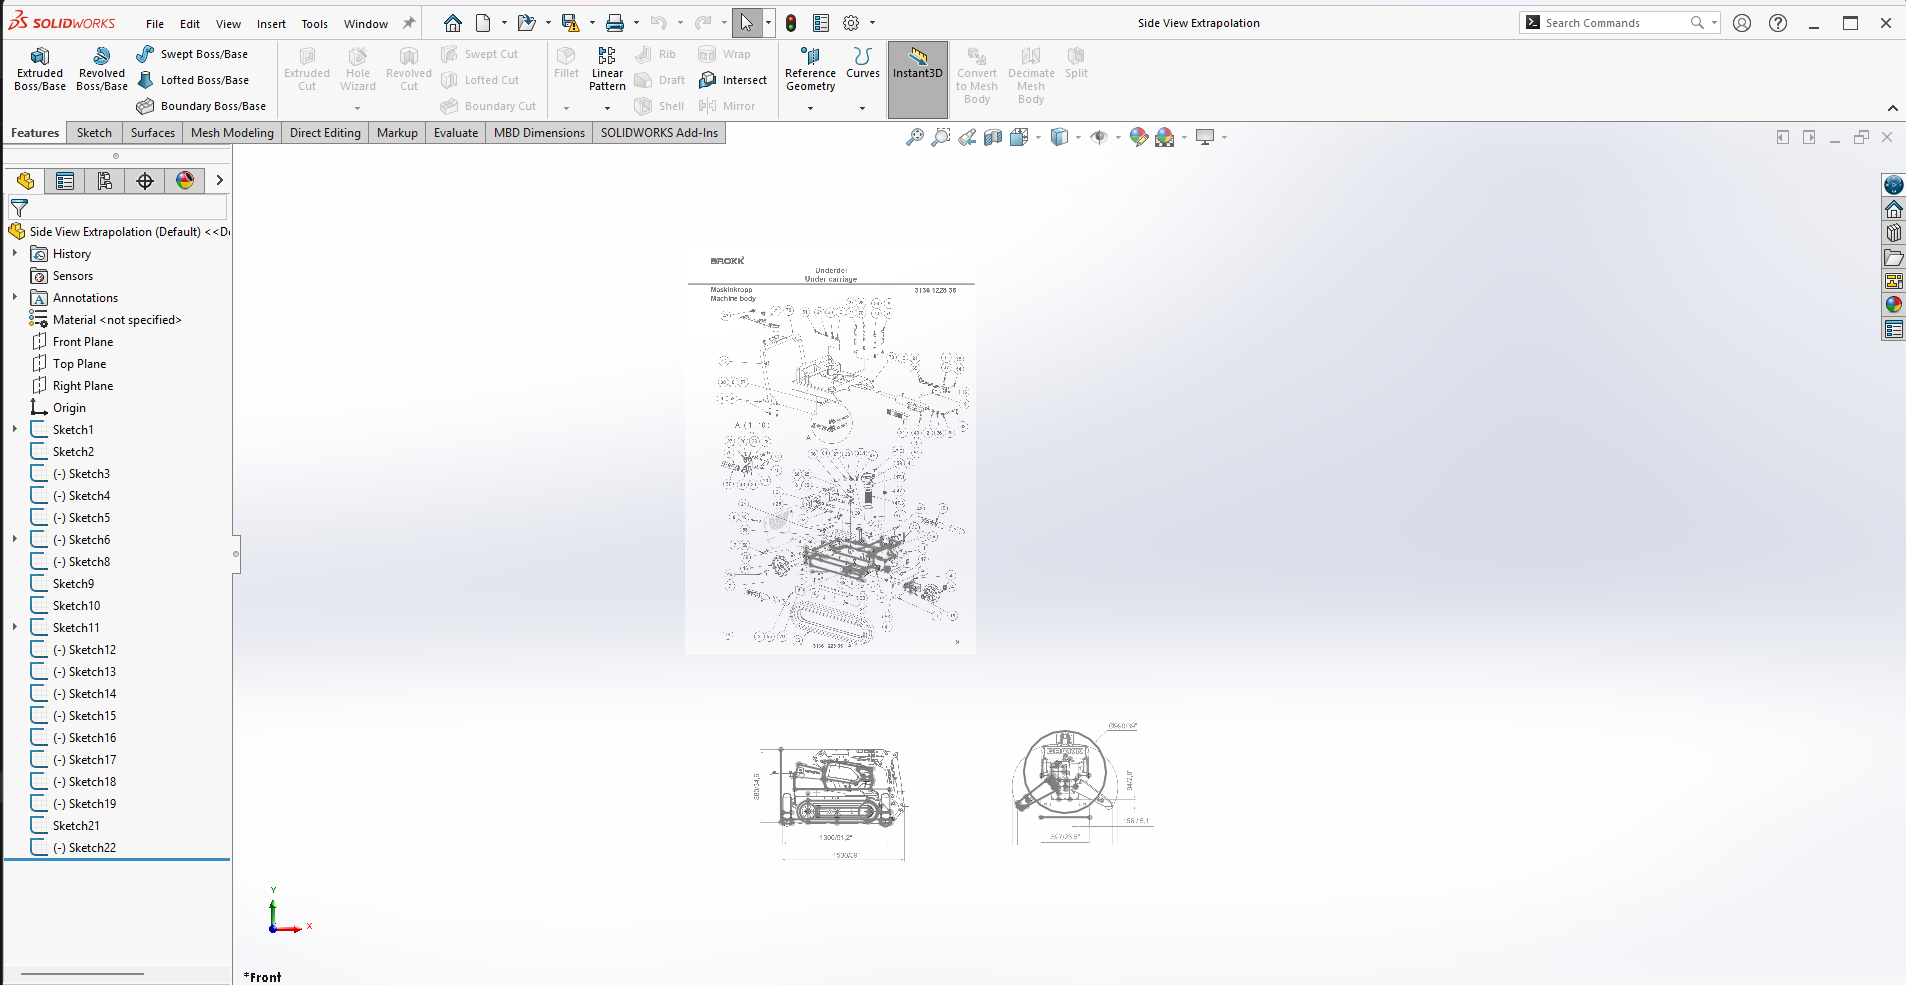This screenshot has height=985, width=1906.
Task: Click the Zoom to Fit icon
Action: click(914, 138)
